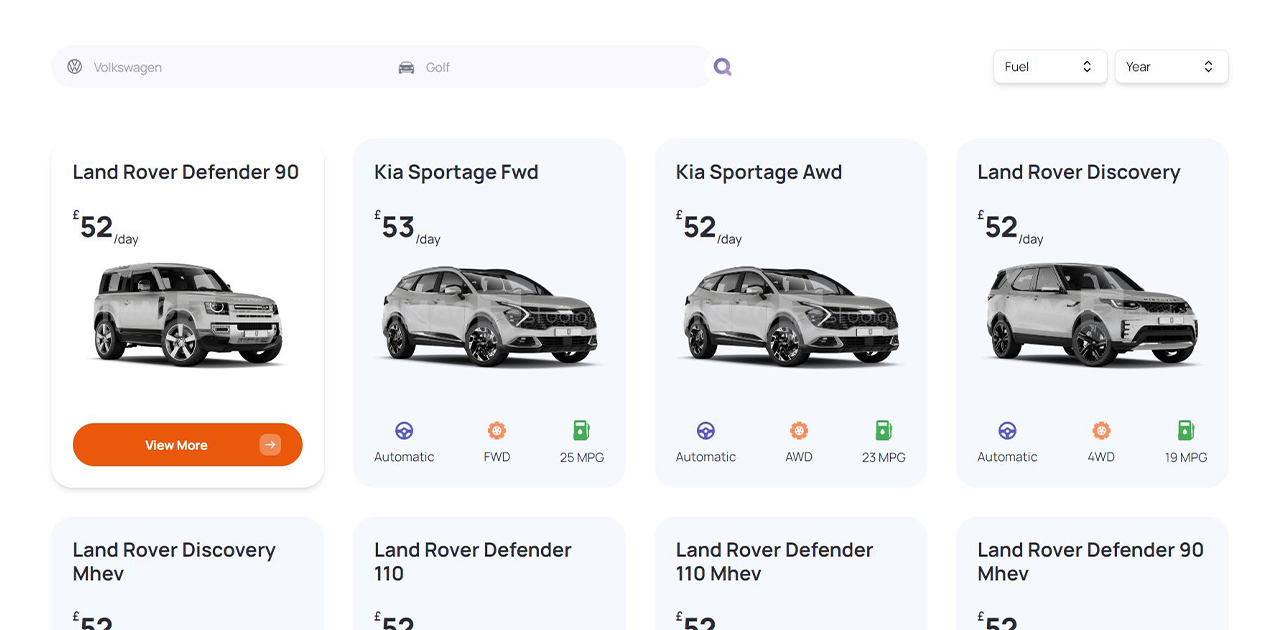Click the Volkswagen logo icon in search bar
Screen dimensions: 1280x630
(75, 67)
